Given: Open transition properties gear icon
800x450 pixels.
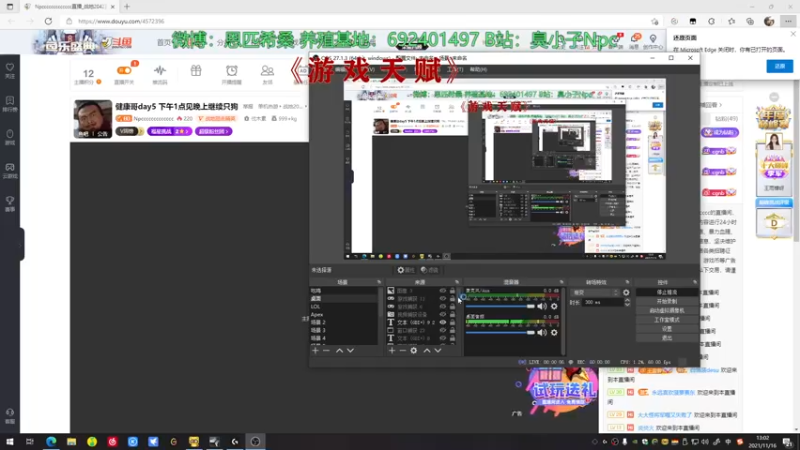Looking at the screenshot, I should [626, 293].
